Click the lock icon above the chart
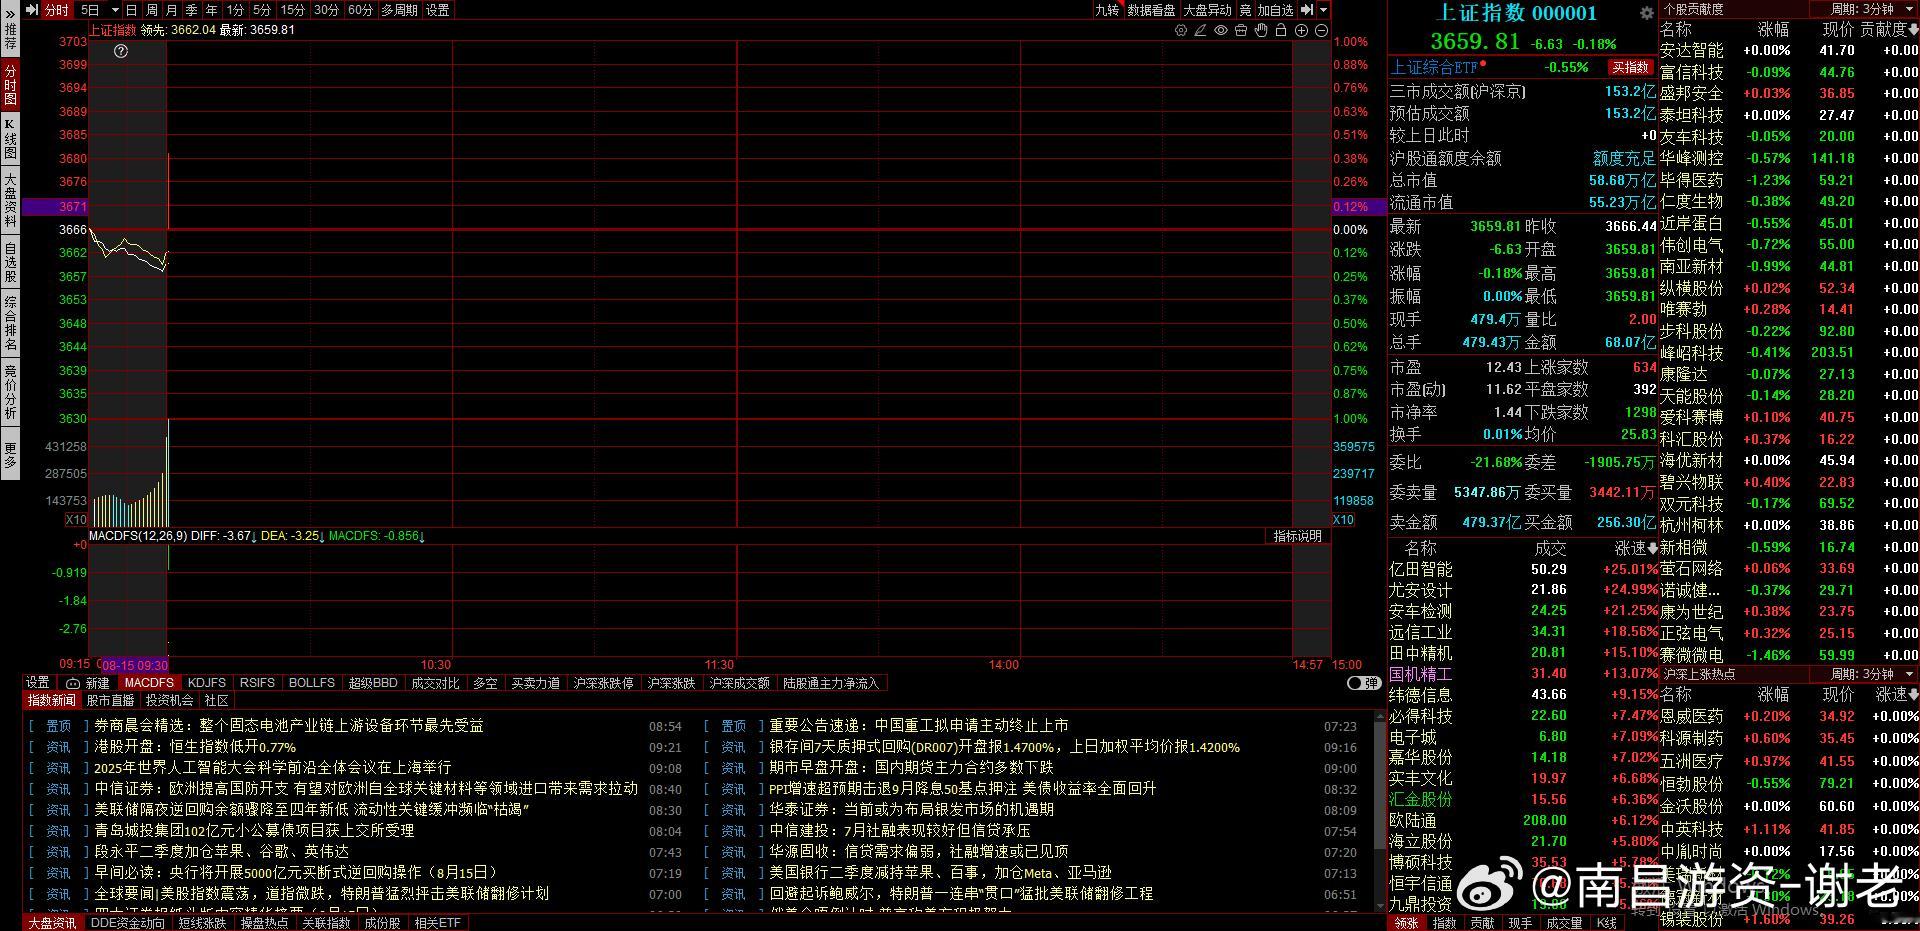1920x931 pixels. point(1281,30)
